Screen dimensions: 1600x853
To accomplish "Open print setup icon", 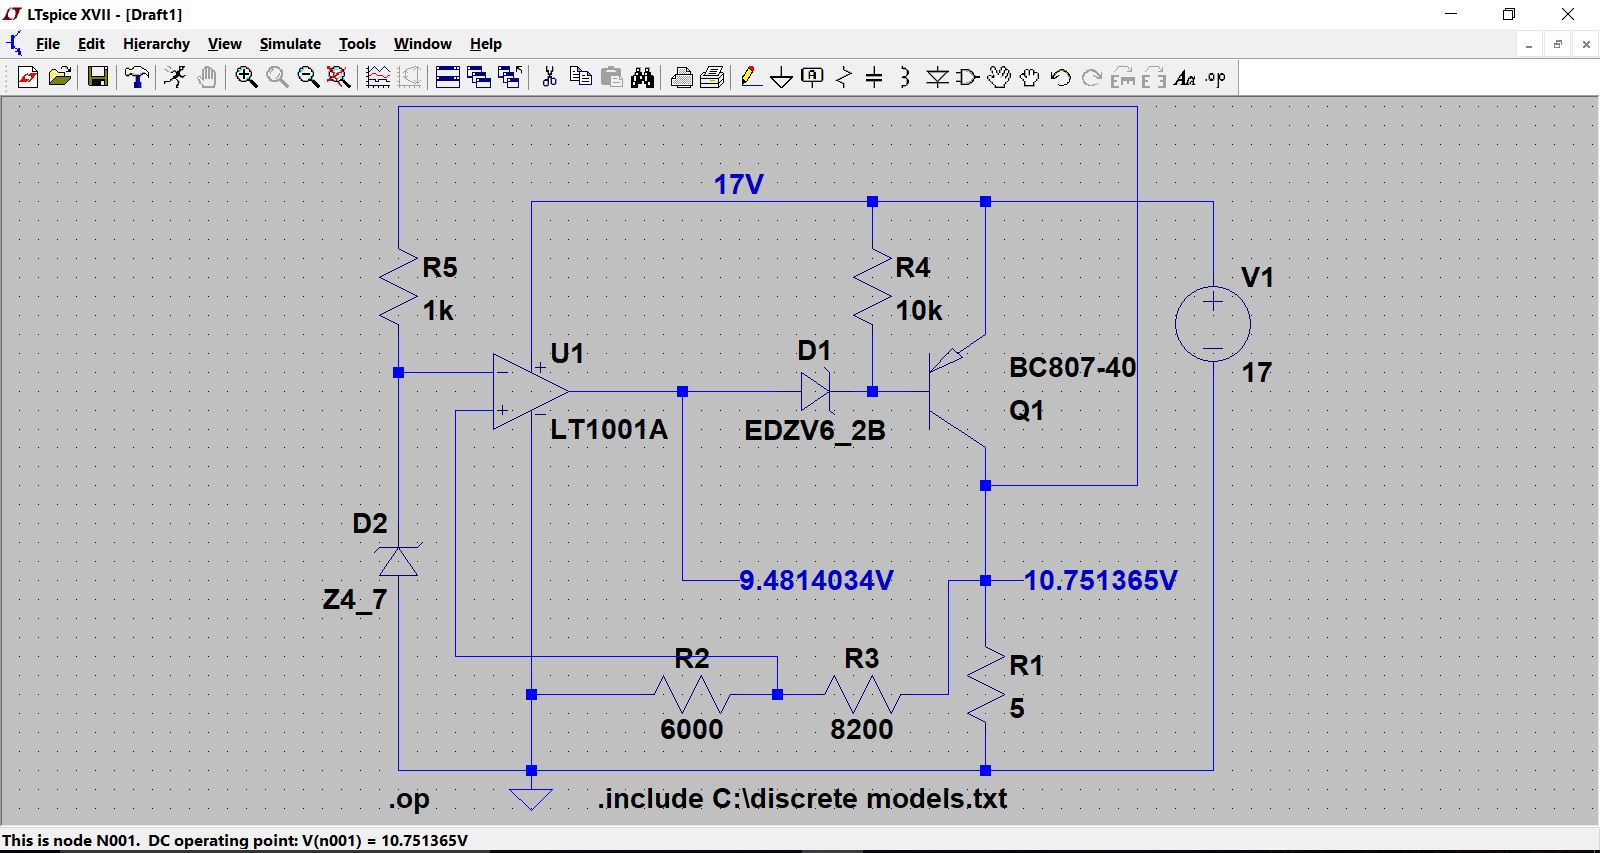I will [682, 77].
